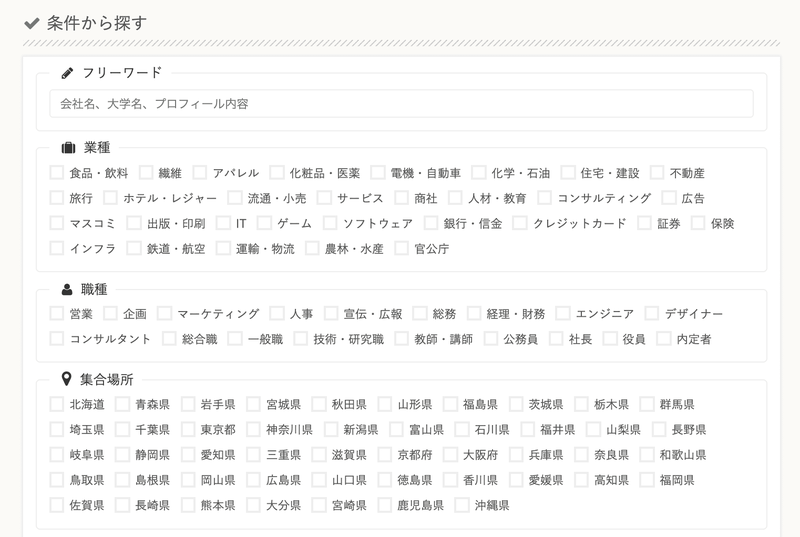Select the コンサルタント checkbox

click(57, 339)
